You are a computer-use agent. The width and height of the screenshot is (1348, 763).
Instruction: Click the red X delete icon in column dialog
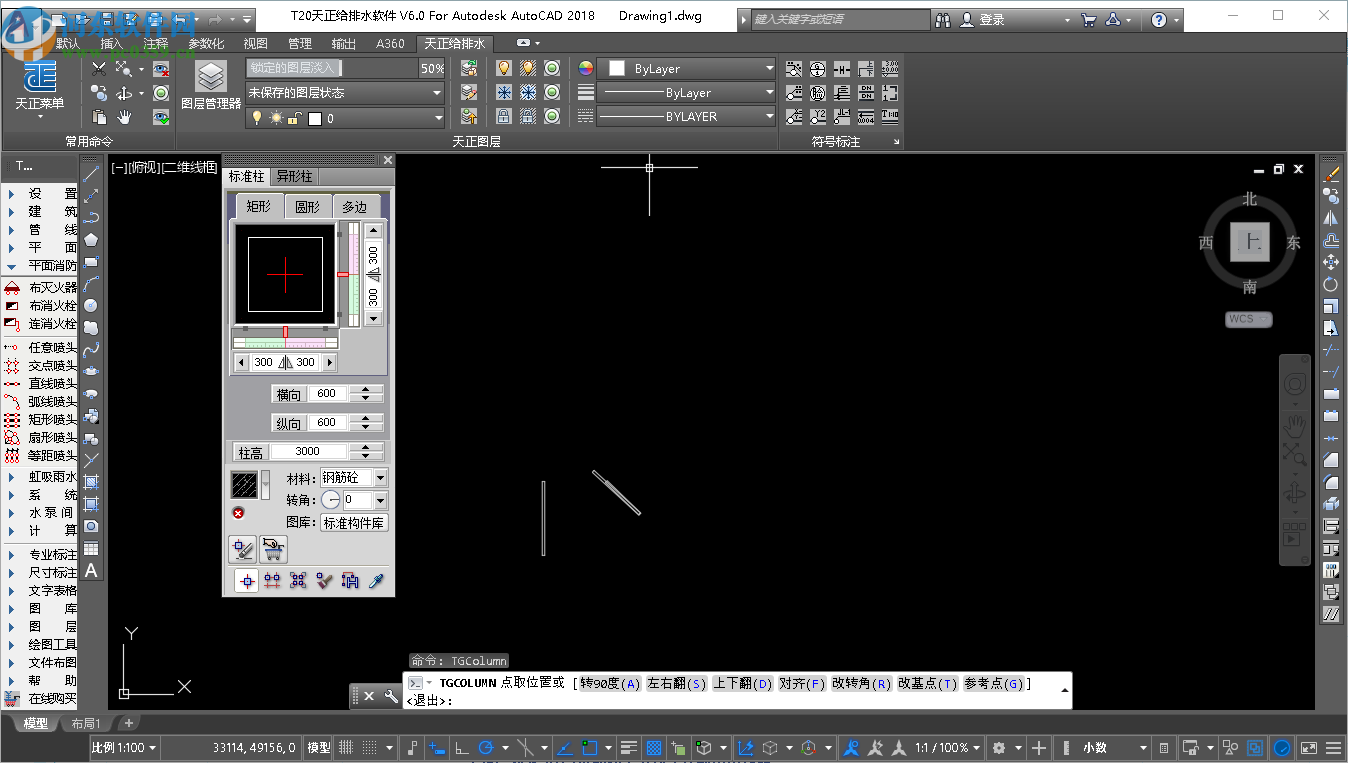pyautogui.click(x=239, y=513)
